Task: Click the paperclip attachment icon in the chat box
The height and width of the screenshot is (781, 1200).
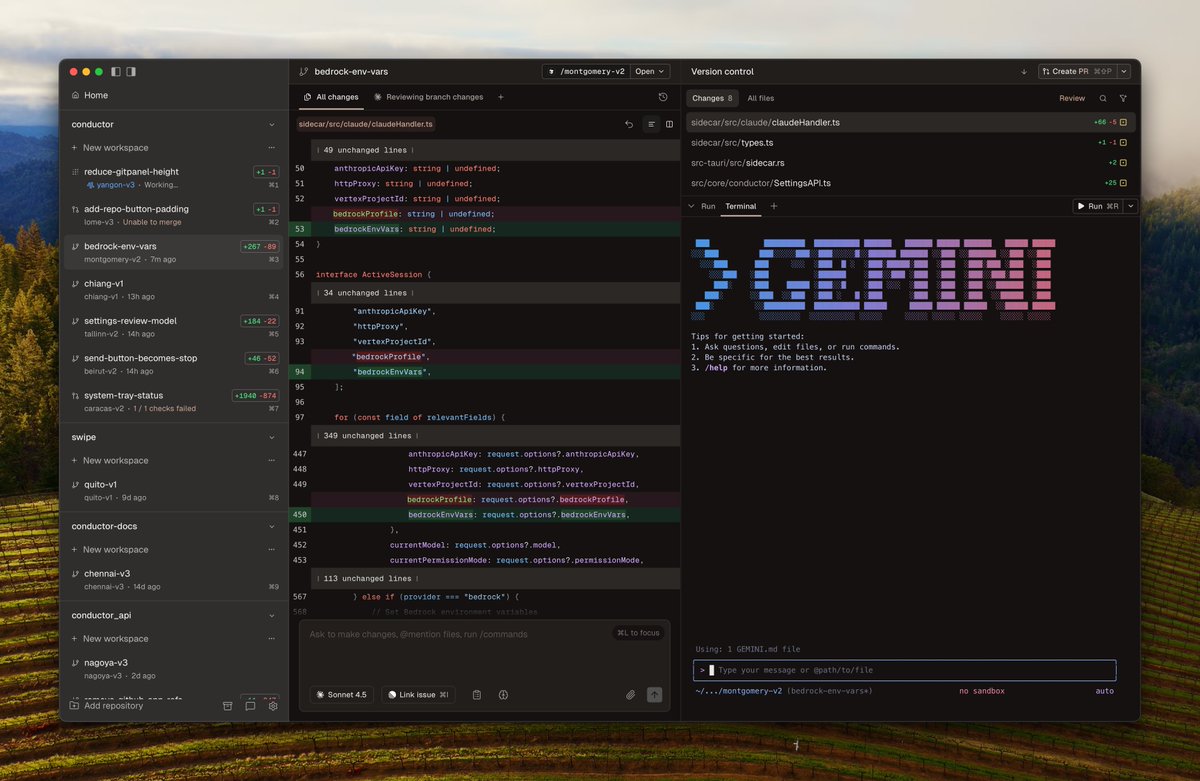Action: click(x=630, y=694)
